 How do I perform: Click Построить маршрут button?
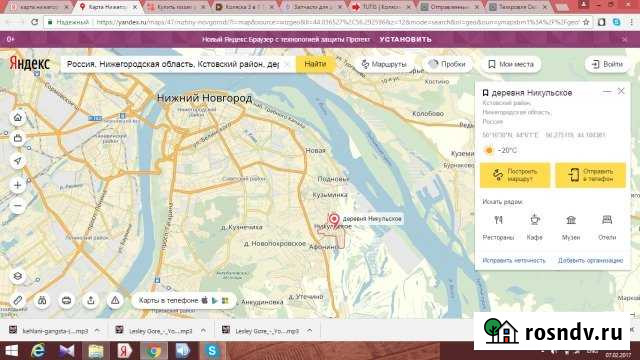(515, 175)
